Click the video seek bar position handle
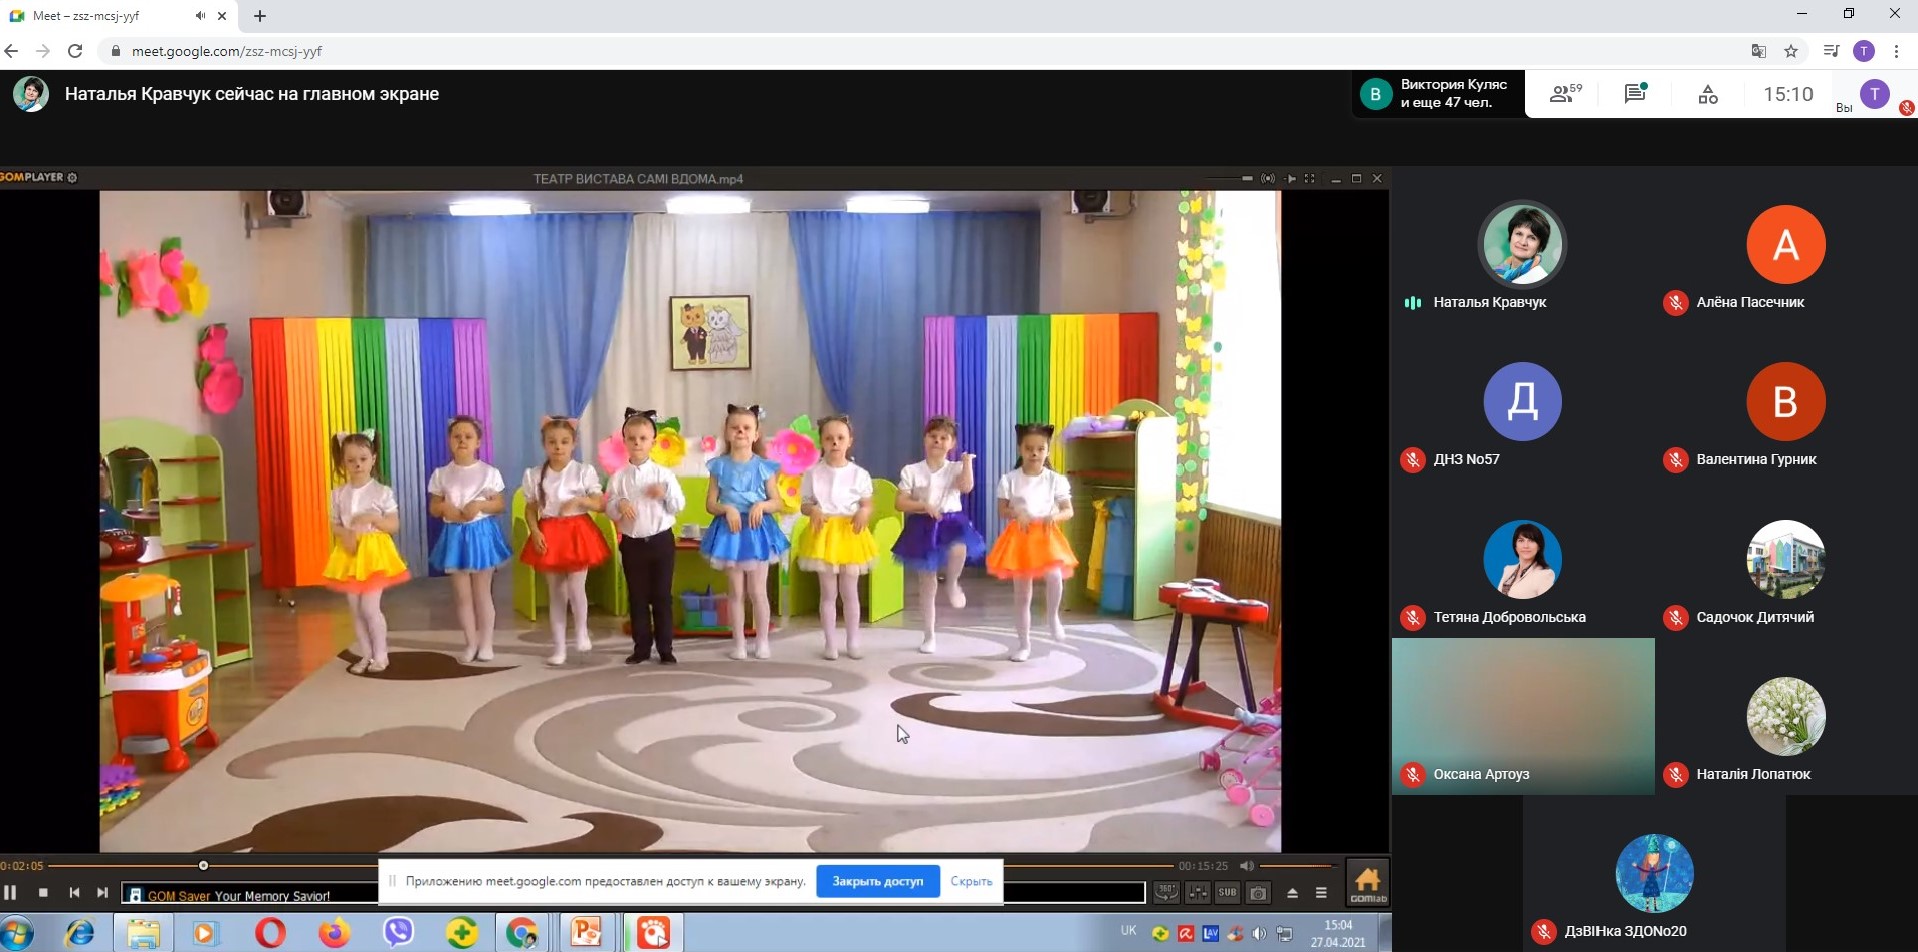Image resolution: width=1918 pixels, height=952 pixels. click(x=203, y=866)
